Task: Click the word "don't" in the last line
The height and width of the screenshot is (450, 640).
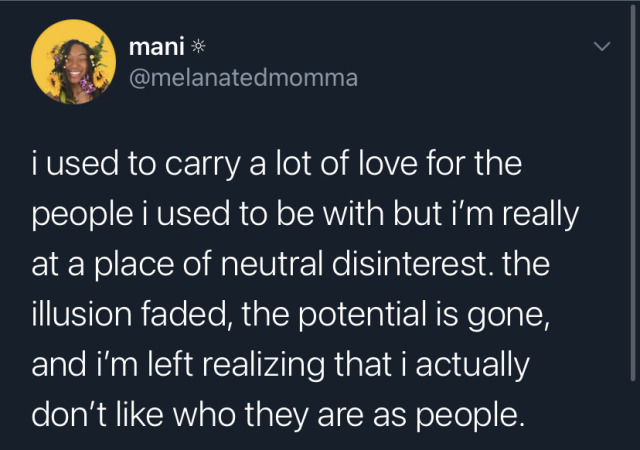Action: [70, 414]
